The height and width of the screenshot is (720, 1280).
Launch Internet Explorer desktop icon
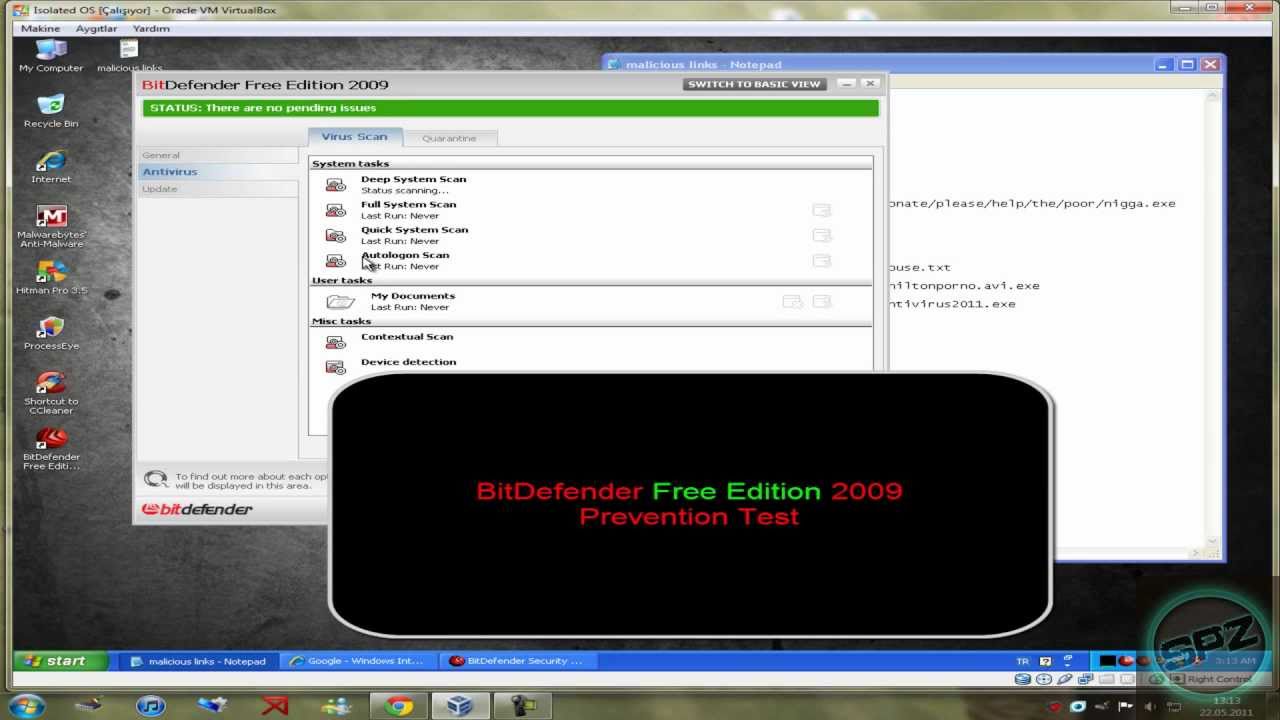[51, 166]
